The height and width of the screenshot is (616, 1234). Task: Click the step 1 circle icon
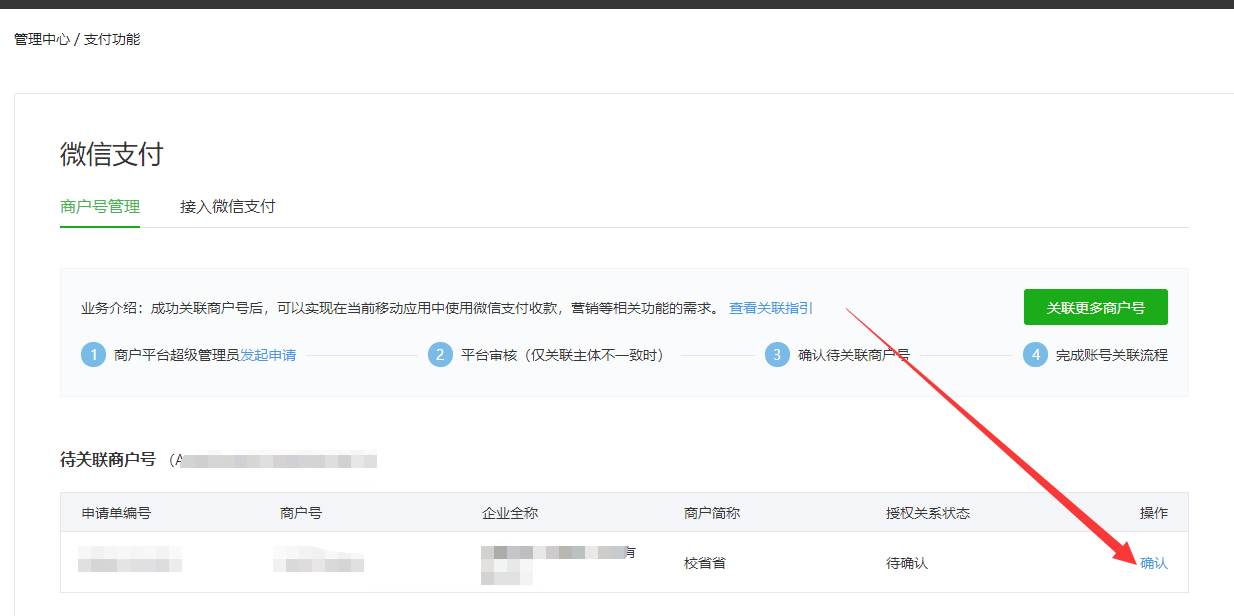coord(93,355)
